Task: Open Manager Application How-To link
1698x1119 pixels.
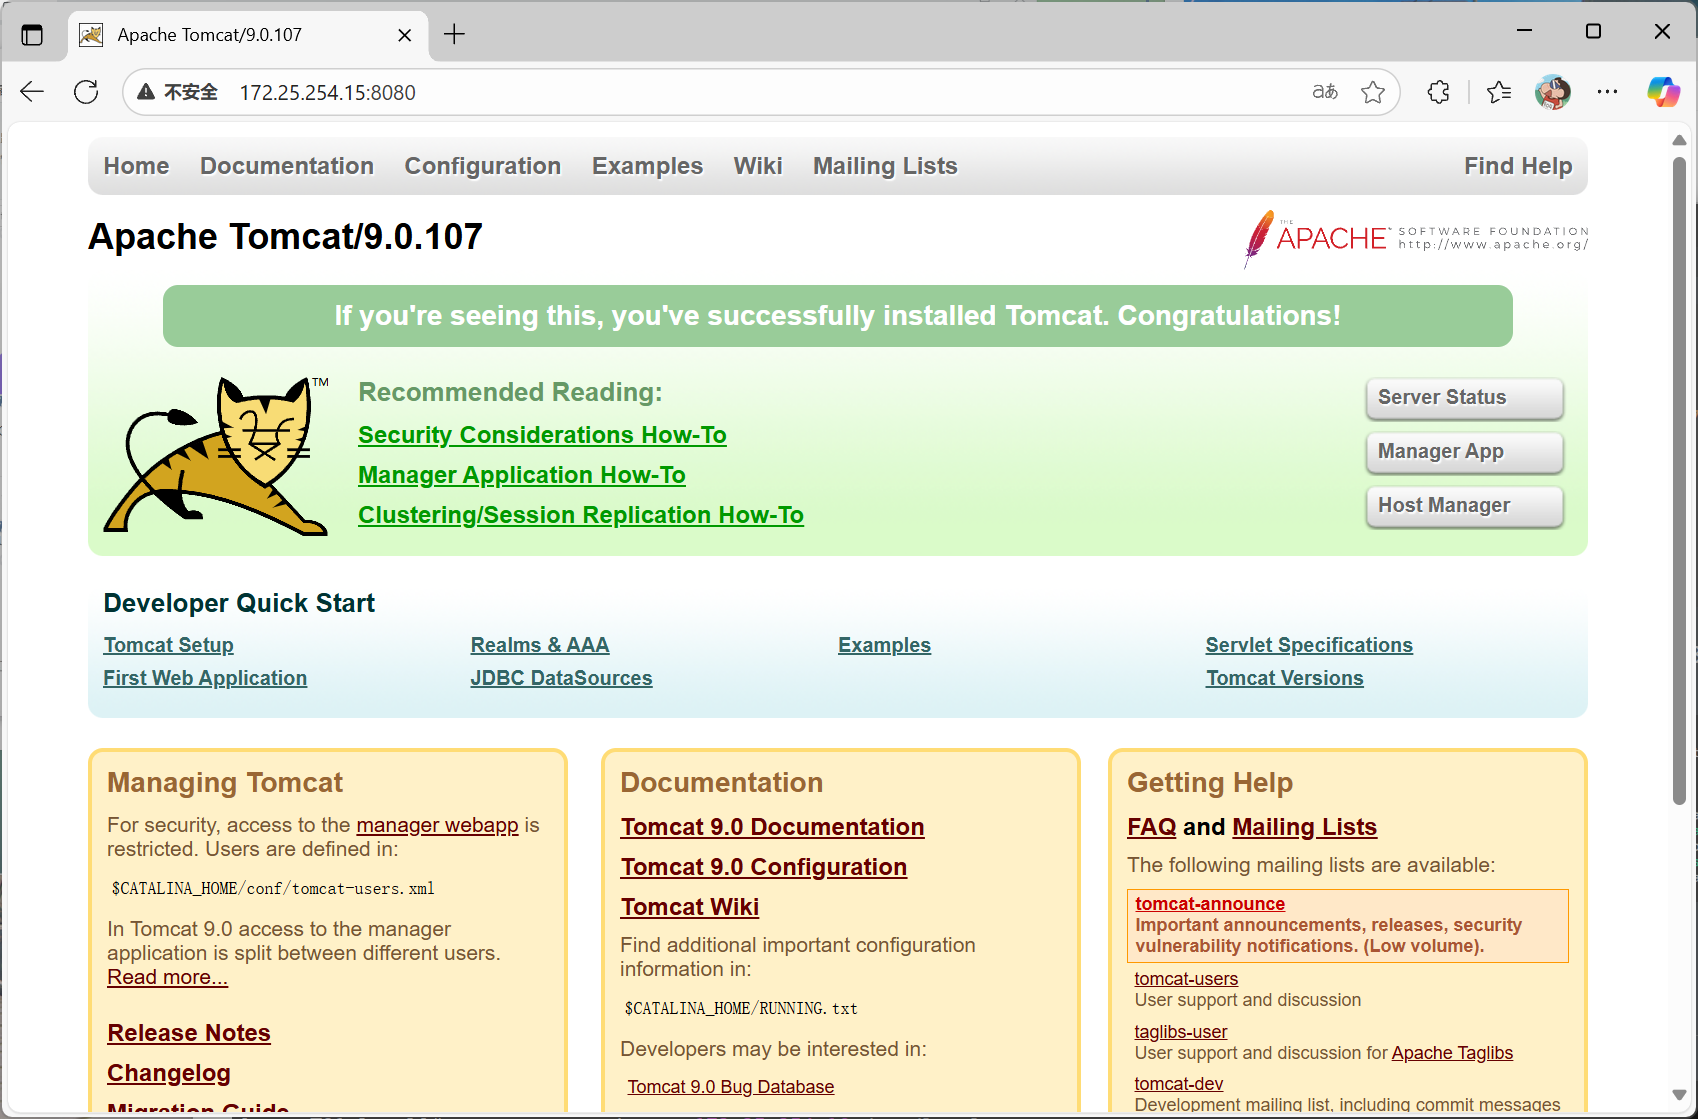Action: point(522,475)
